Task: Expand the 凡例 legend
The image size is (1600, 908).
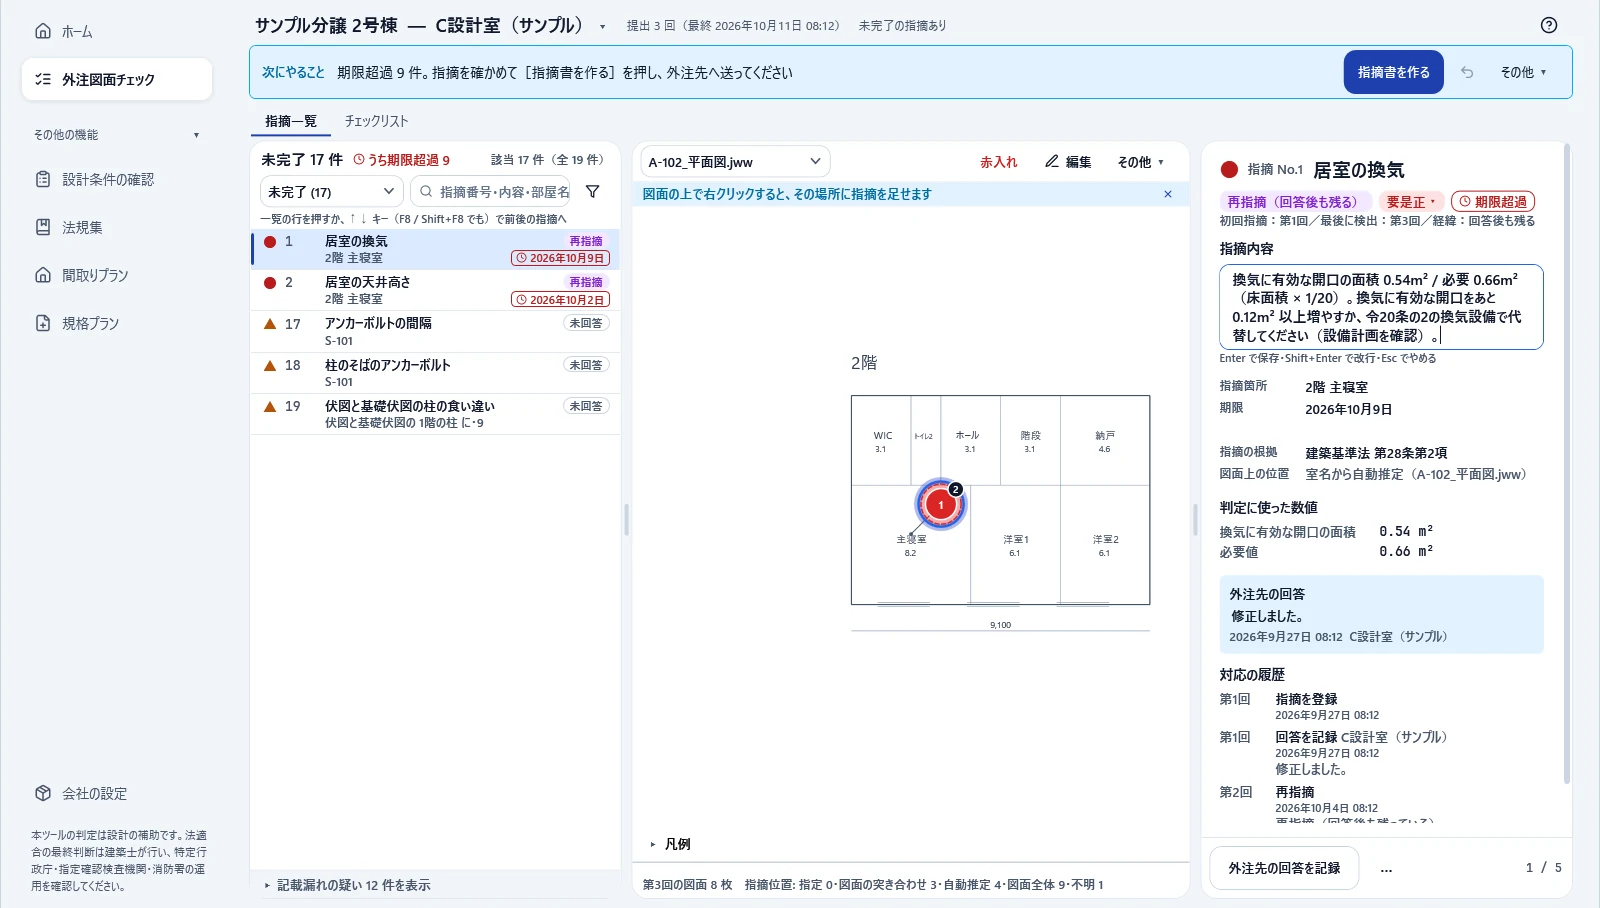Action: pyautogui.click(x=670, y=844)
